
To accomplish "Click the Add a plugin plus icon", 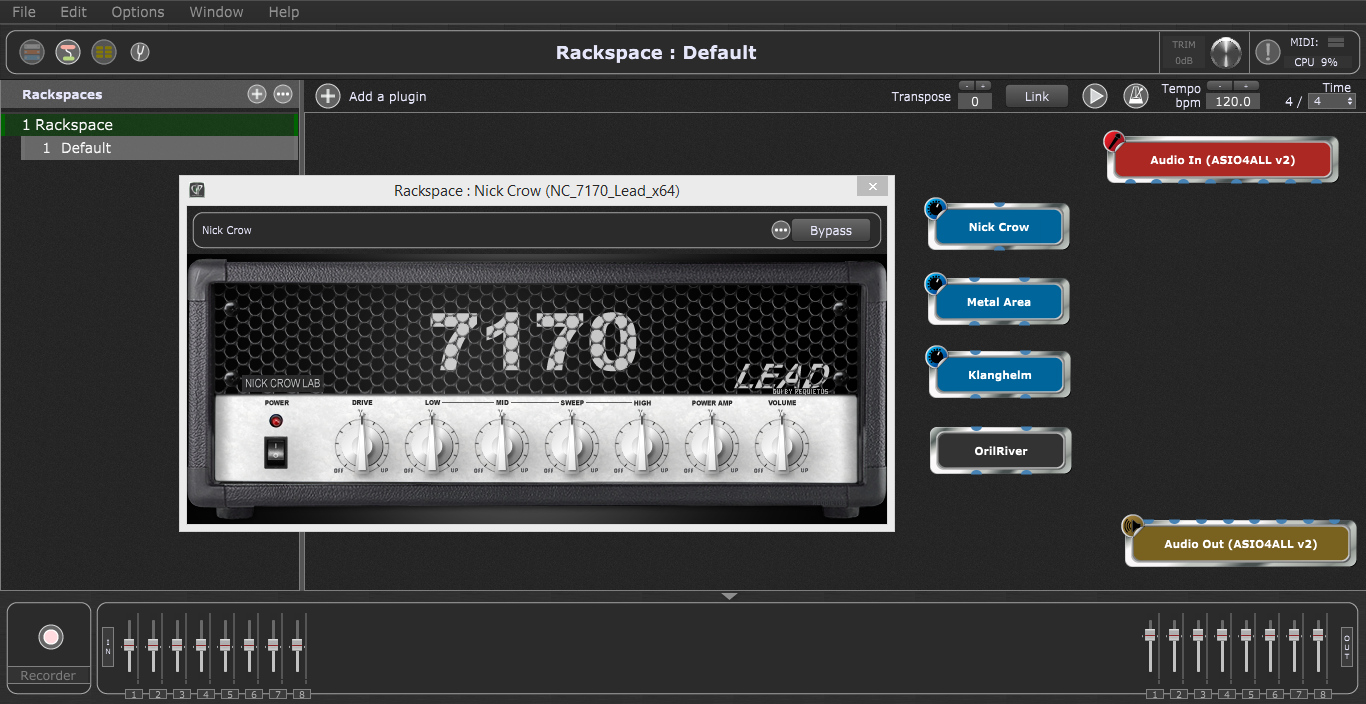I will [328, 96].
